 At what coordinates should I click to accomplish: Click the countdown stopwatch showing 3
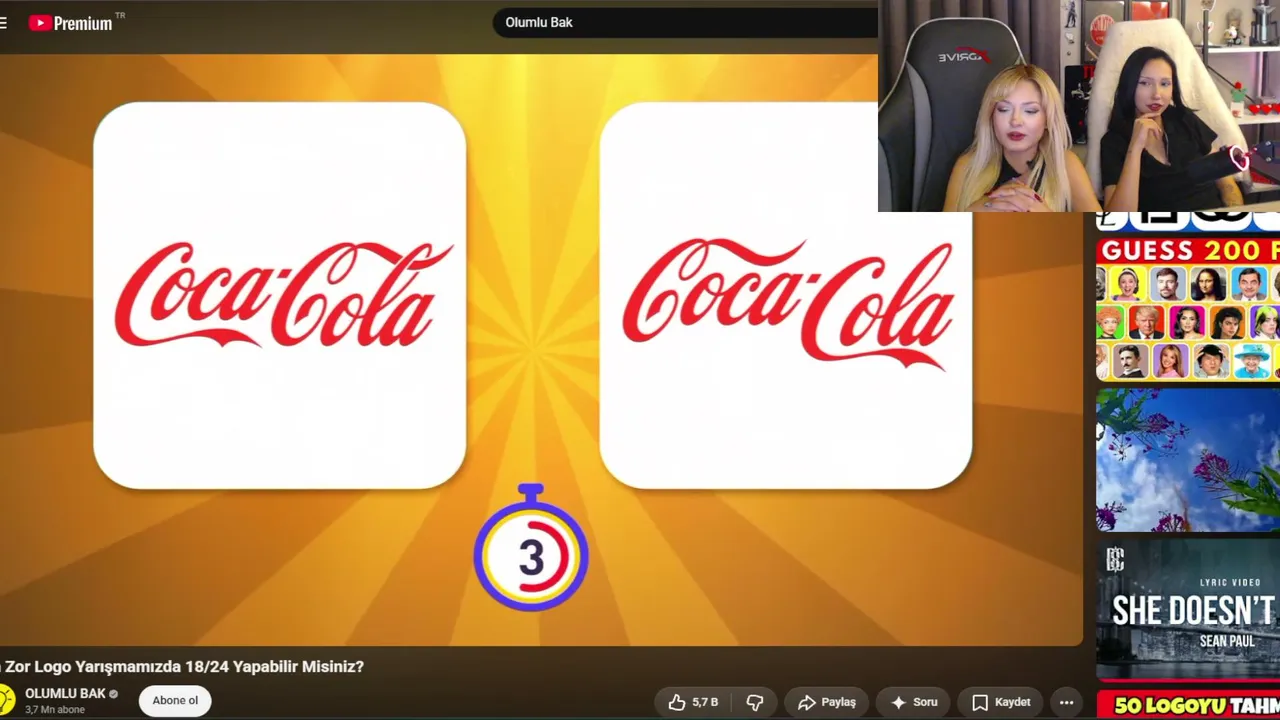(531, 548)
